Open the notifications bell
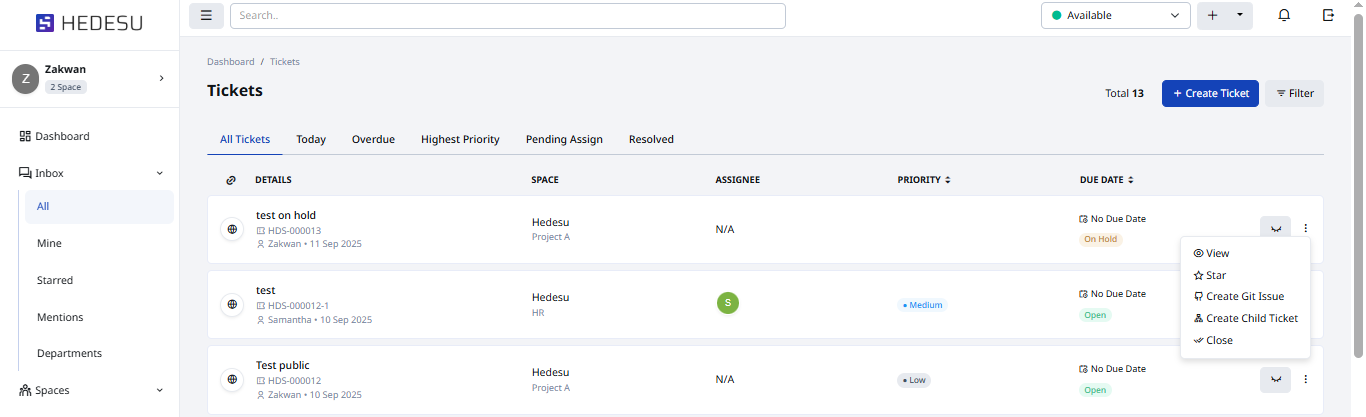Screen dimensions: 1366x417 [x=1284, y=15]
